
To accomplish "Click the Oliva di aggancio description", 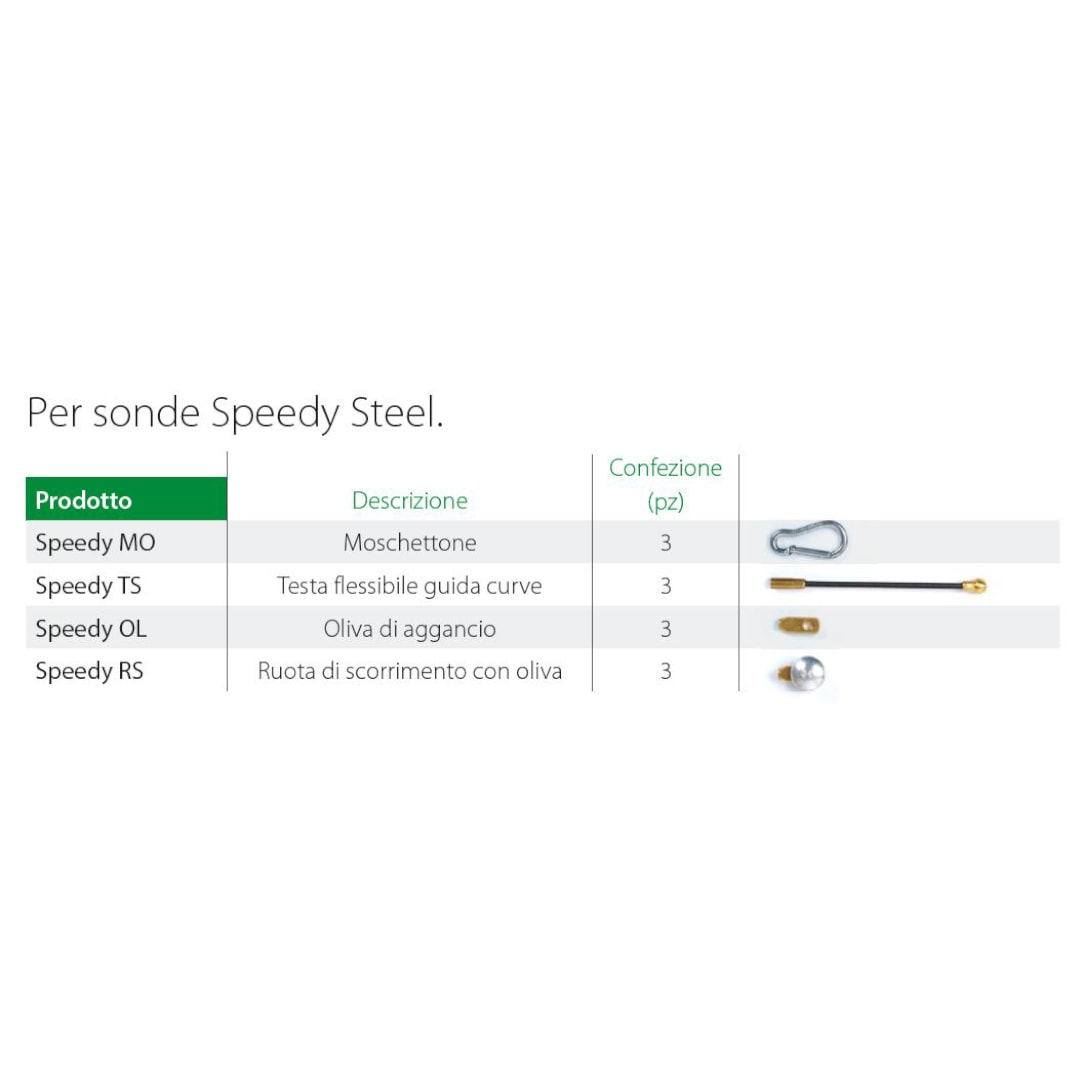I will 409,629.
